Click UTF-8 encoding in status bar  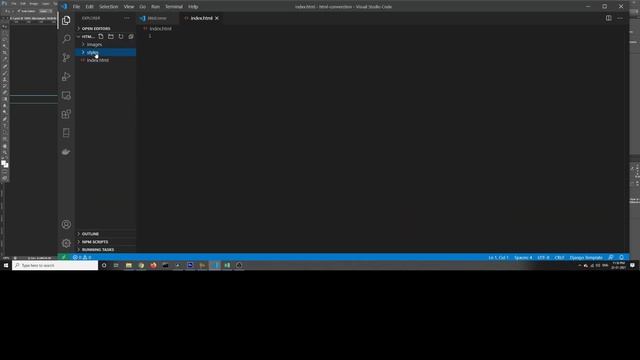[x=543, y=257]
